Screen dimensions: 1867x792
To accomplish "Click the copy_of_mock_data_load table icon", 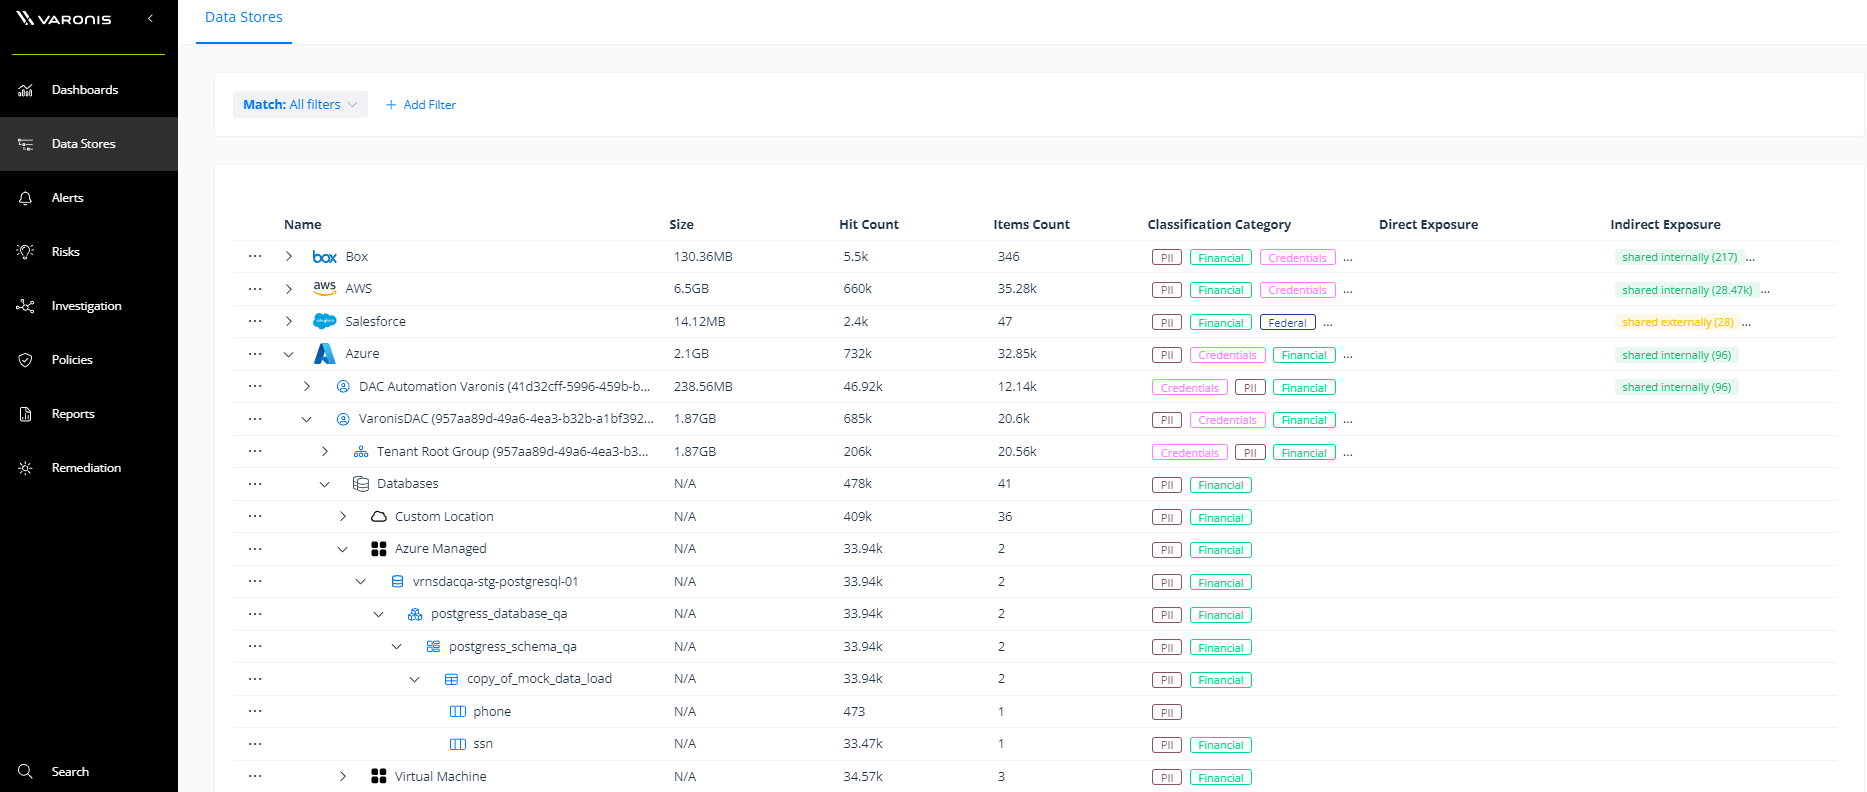I will (x=451, y=679).
